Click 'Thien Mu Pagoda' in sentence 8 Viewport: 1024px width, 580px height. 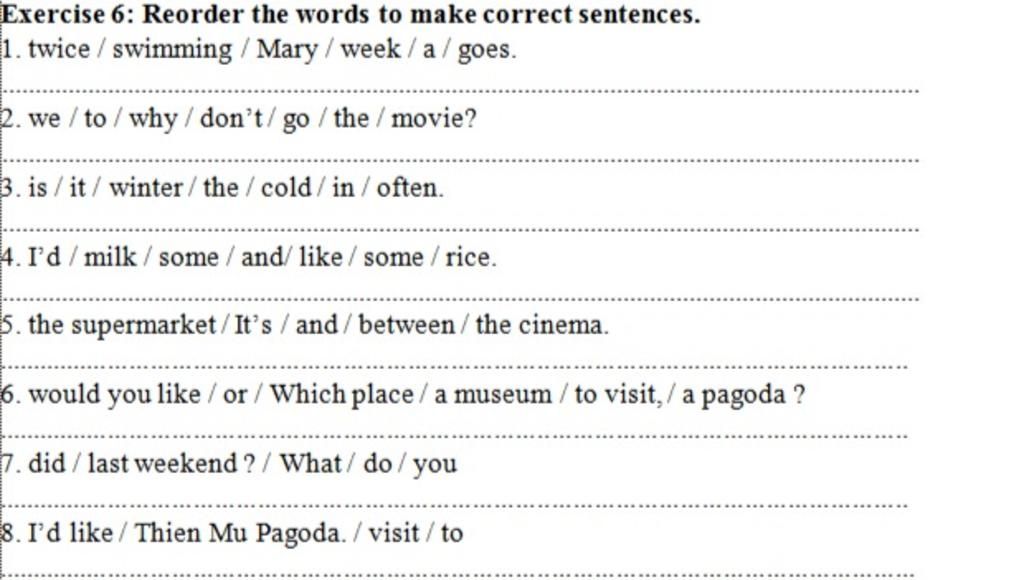tap(238, 534)
